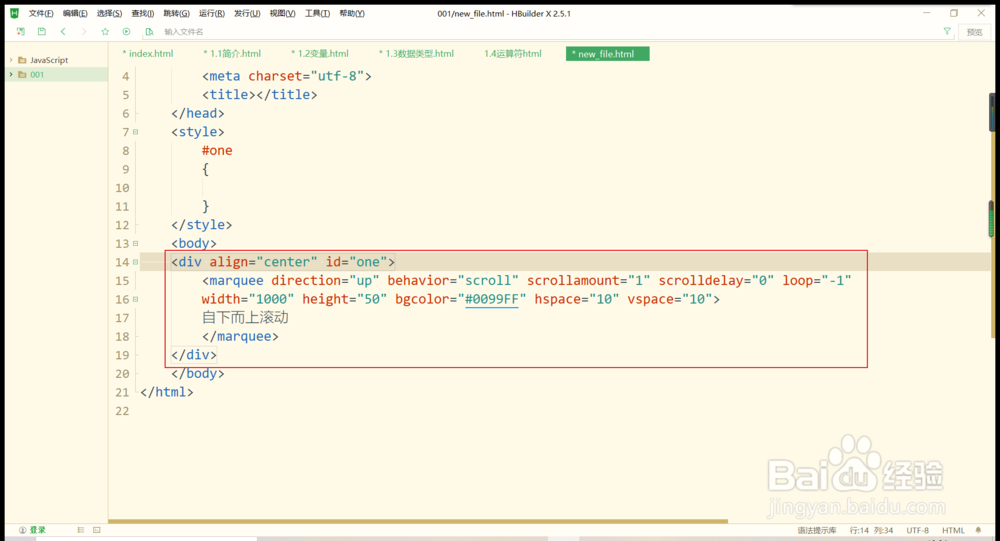Viewport: 1000px width, 541px height.
Task: Click the </html> tag on line 21
Action: point(166,392)
